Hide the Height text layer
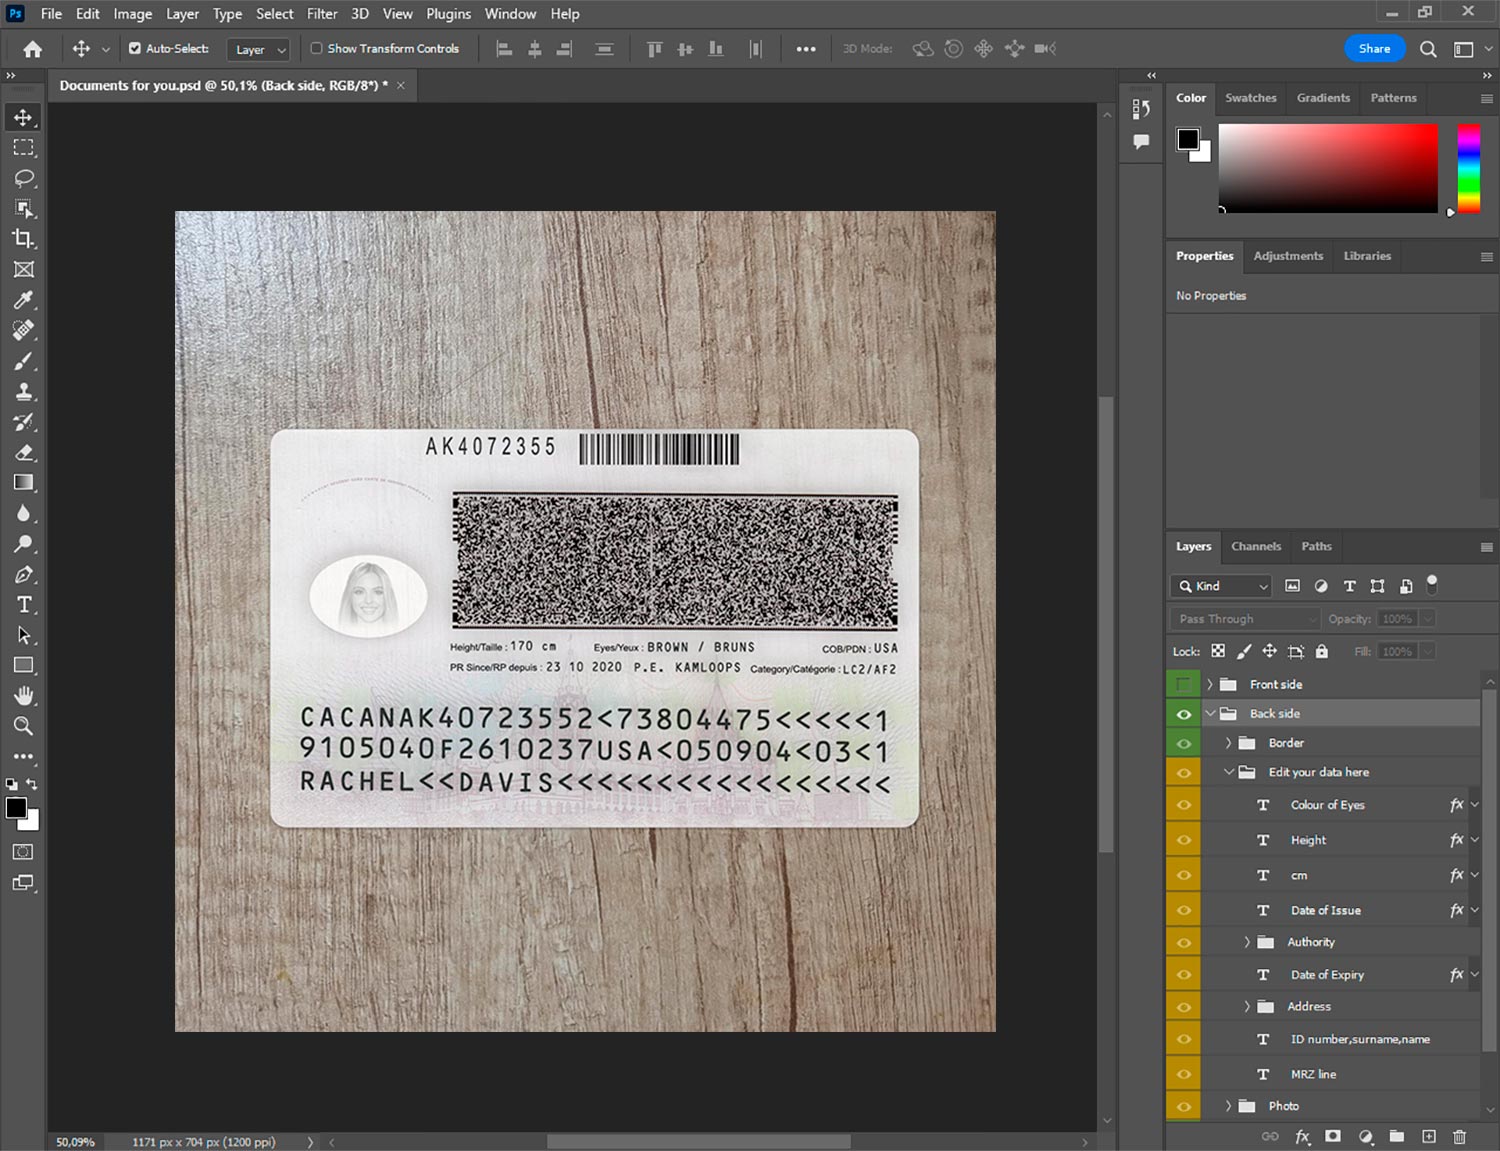This screenshot has width=1500, height=1151. (1183, 840)
